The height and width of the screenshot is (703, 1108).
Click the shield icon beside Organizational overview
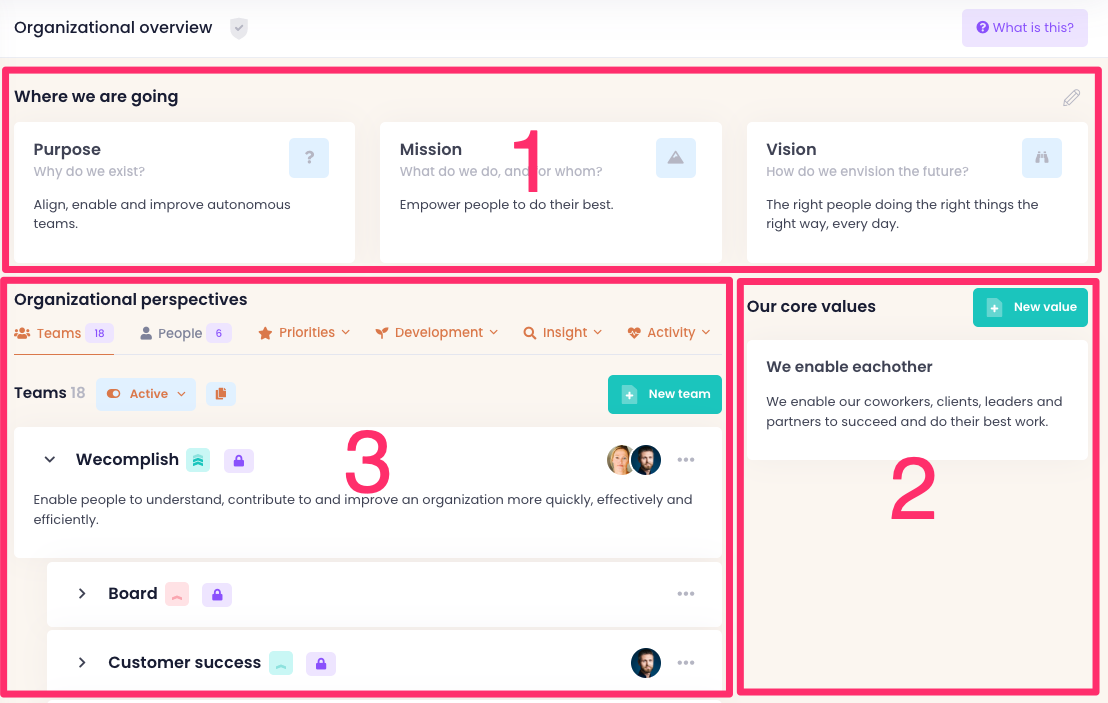pyautogui.click(x=238, y=28)
